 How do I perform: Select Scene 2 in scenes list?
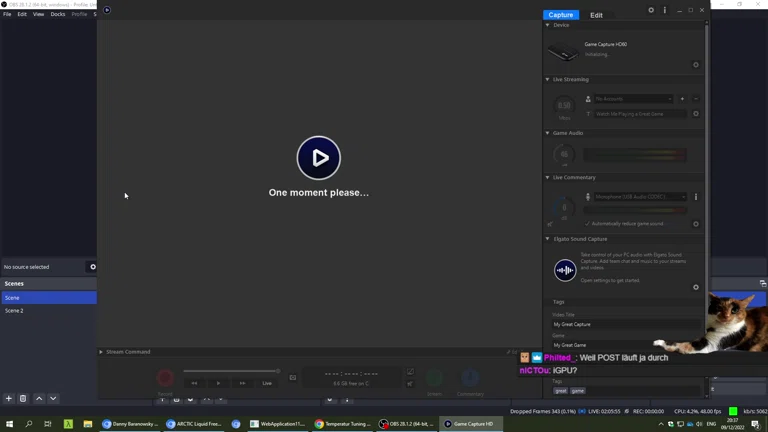pyautogui.click(x=14, y=311)
